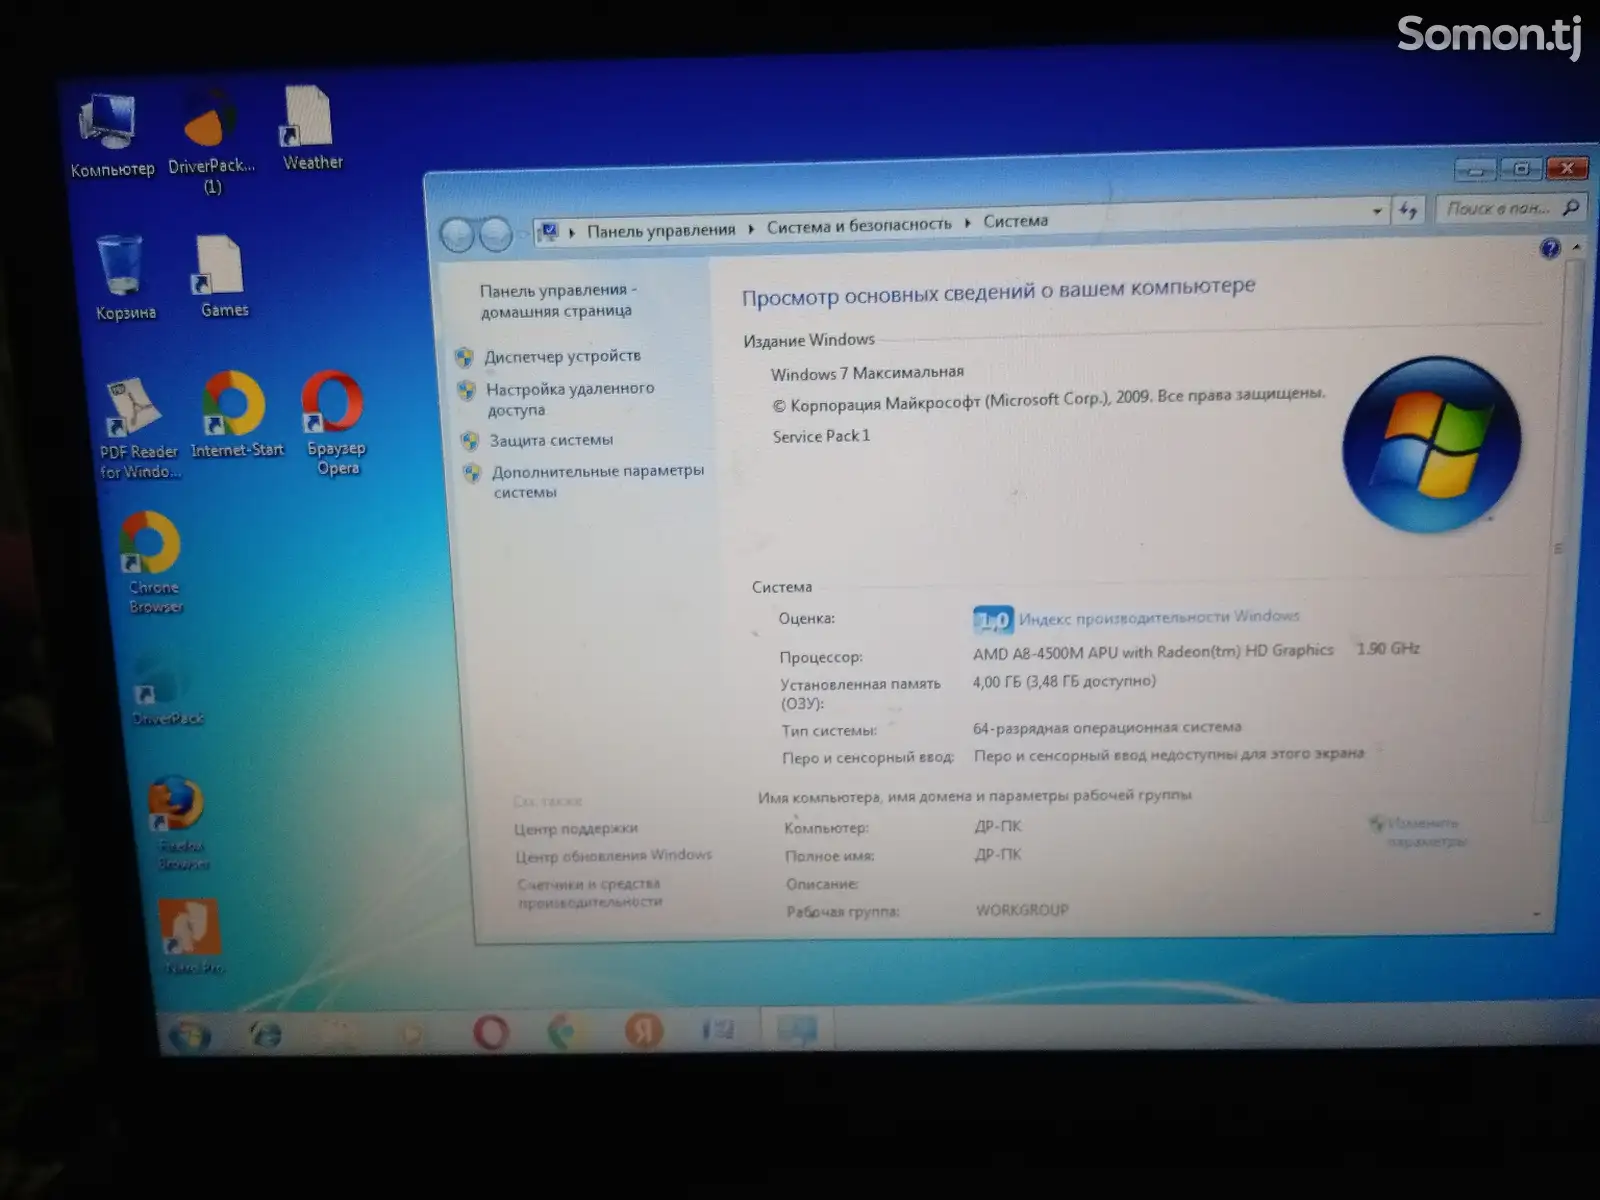1600x1200 pixels.
Task: Click the search magnifier icon
Action: point(1570,208)
